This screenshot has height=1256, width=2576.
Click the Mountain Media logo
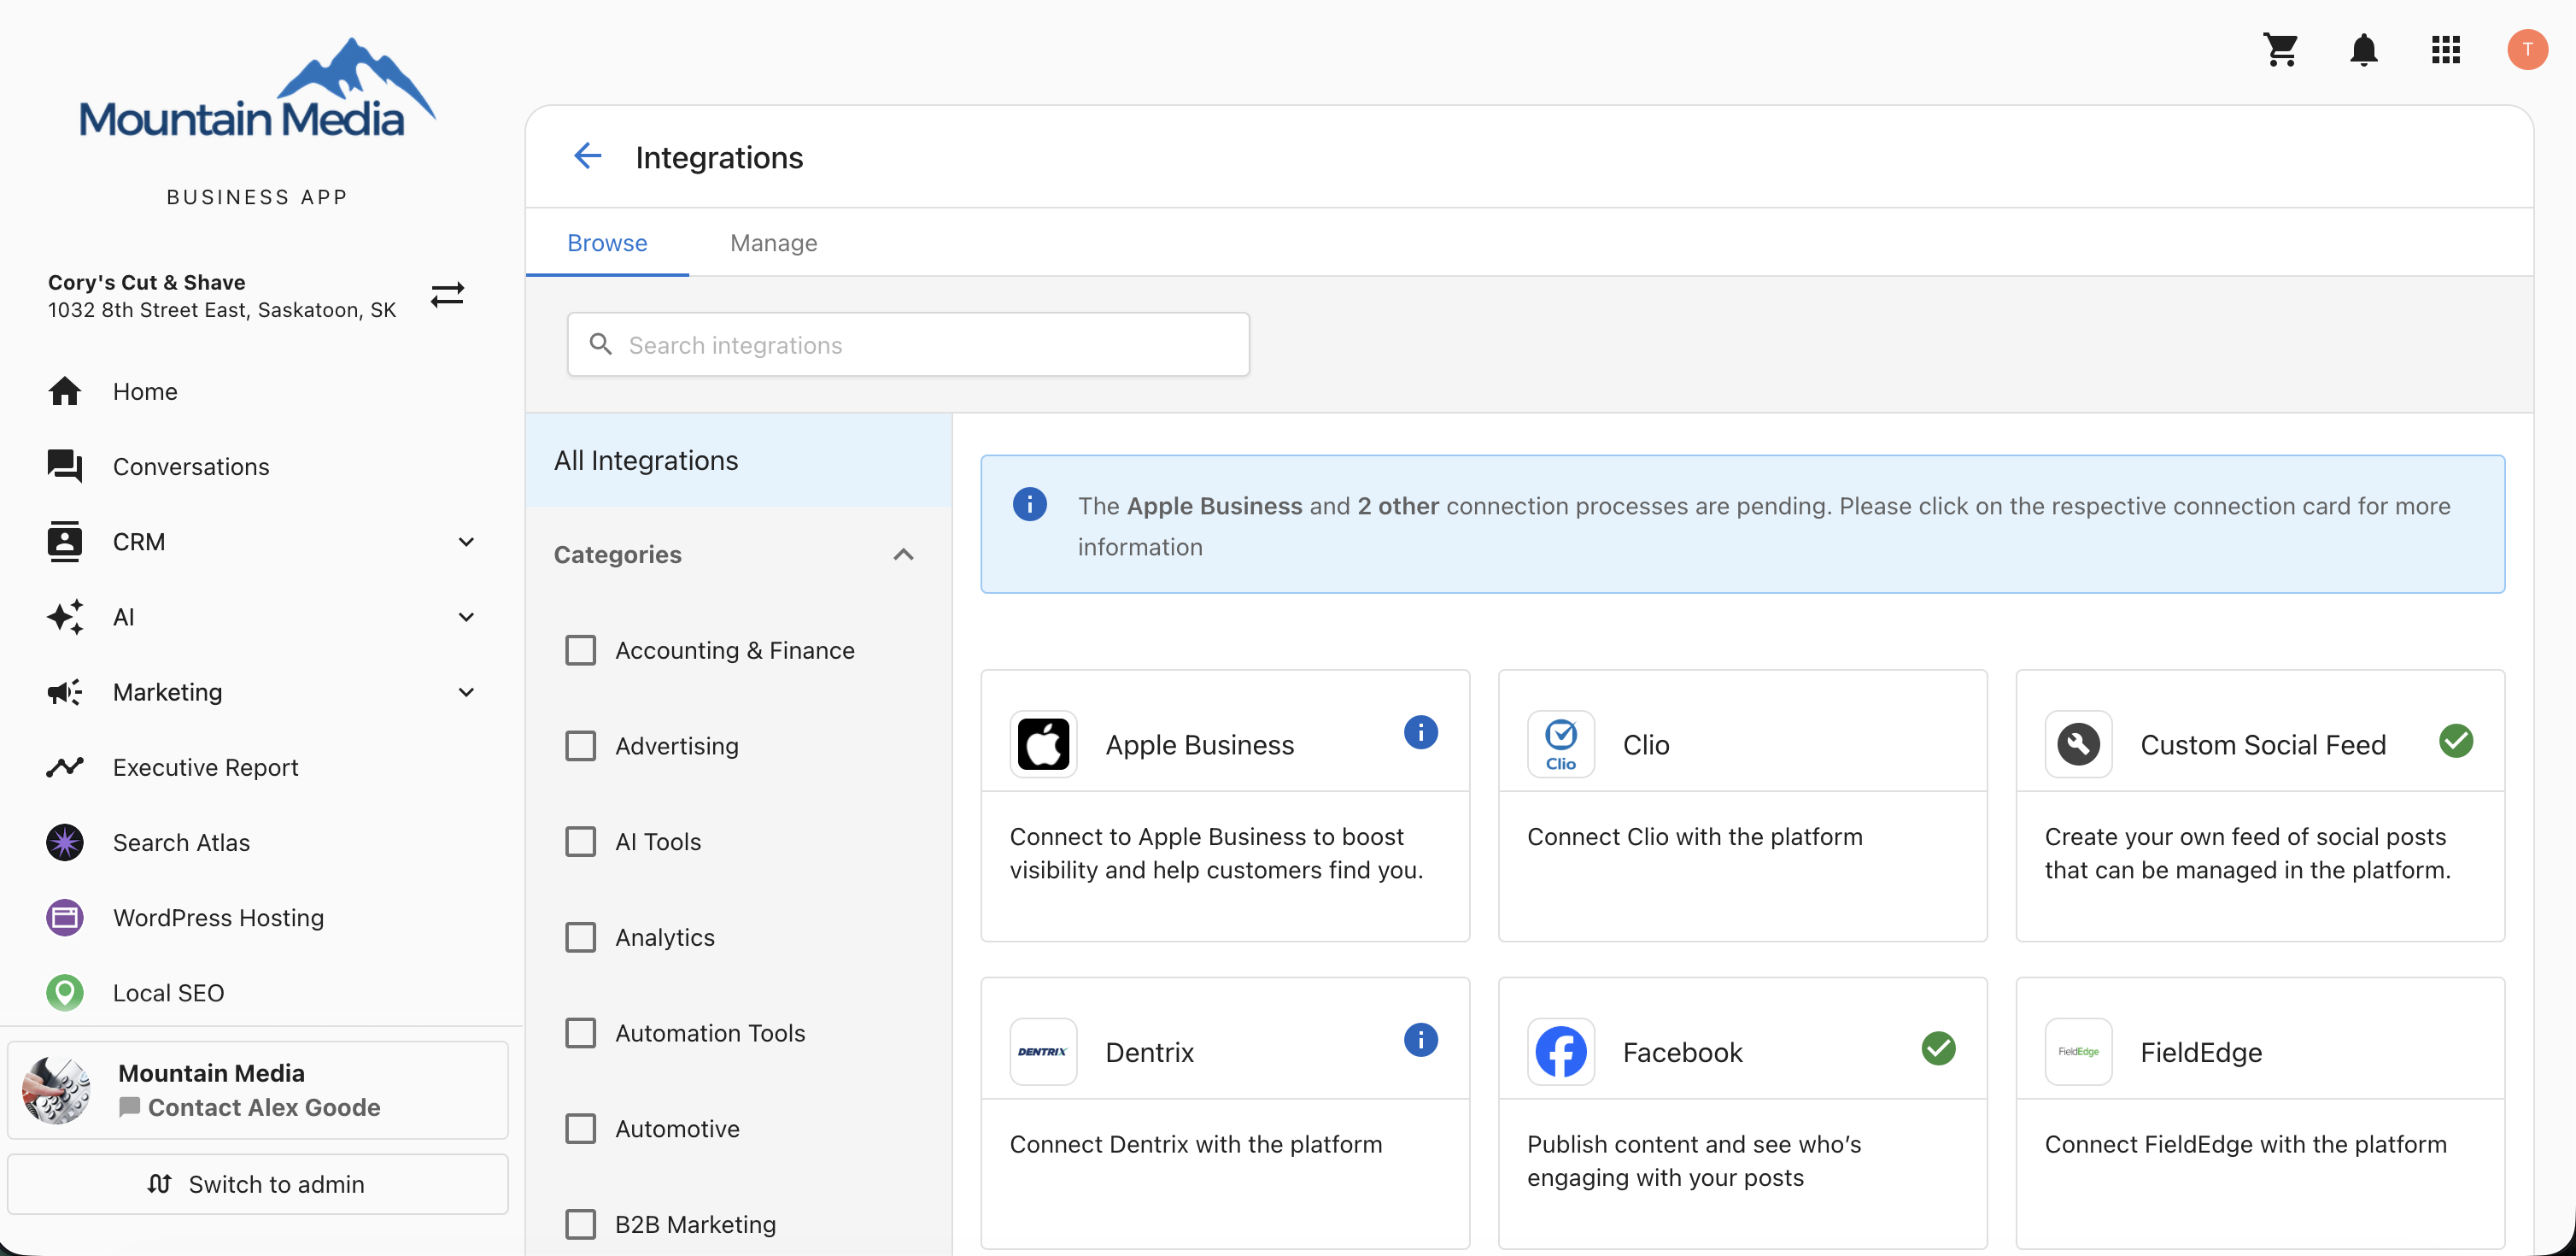257,89
